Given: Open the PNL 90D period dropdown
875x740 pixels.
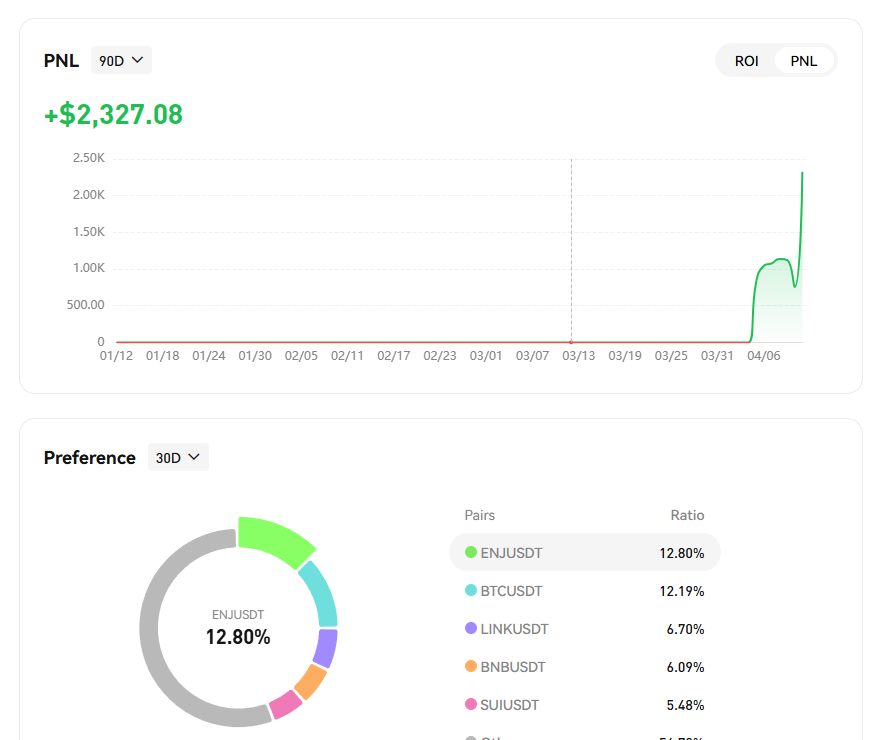Looking at the screenshot, I should [x=121, y=60].
